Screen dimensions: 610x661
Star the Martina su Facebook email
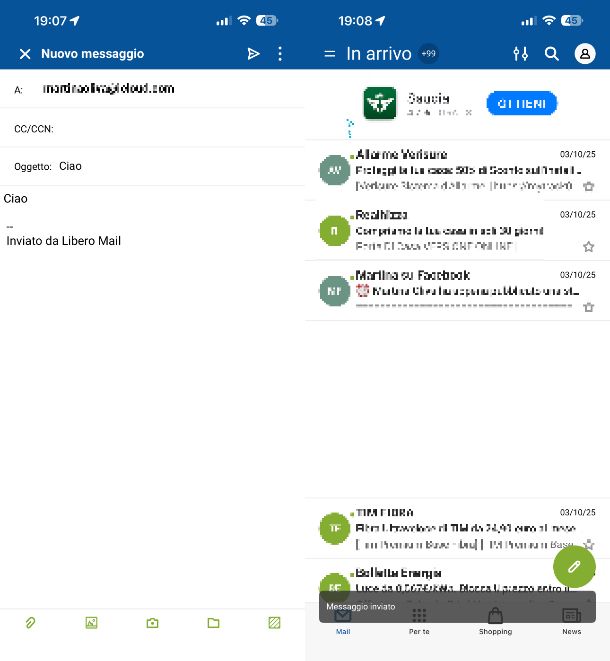(x=589, y=307)
